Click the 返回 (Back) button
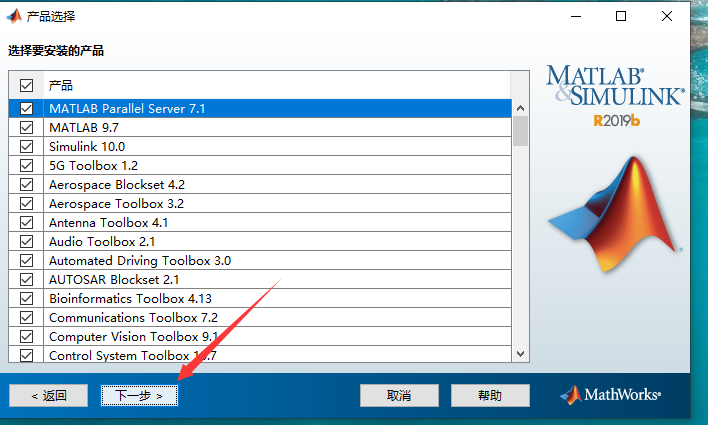The width and height of the screenshot is (708, 425). pyautogui.click(x=49, y=396)
